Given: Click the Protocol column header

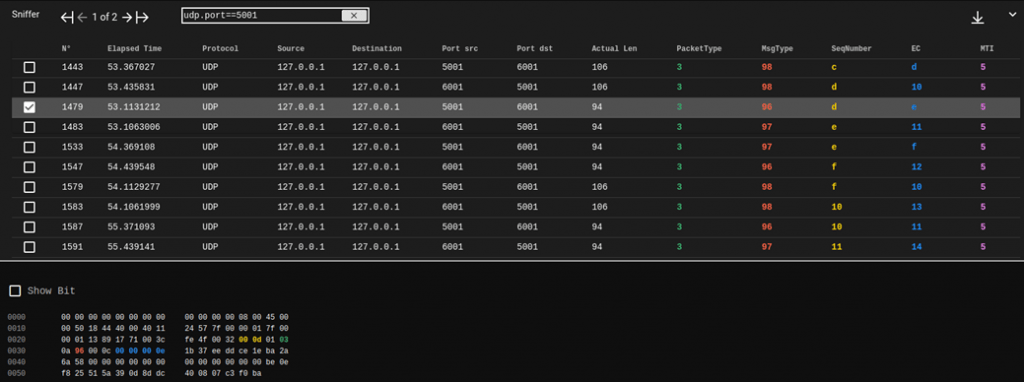Looking at the screenshot, I should (220, 48).
